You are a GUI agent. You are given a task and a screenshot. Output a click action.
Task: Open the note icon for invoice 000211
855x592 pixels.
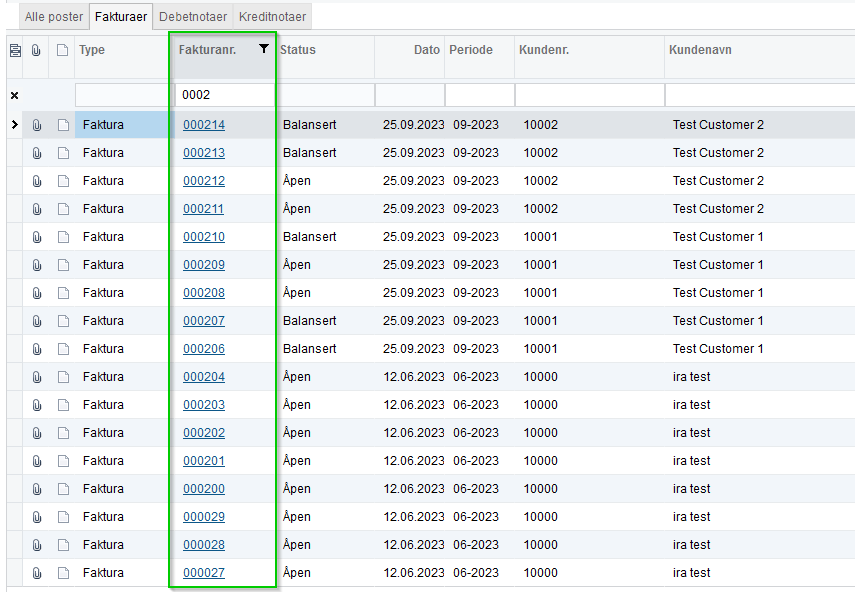63,209
